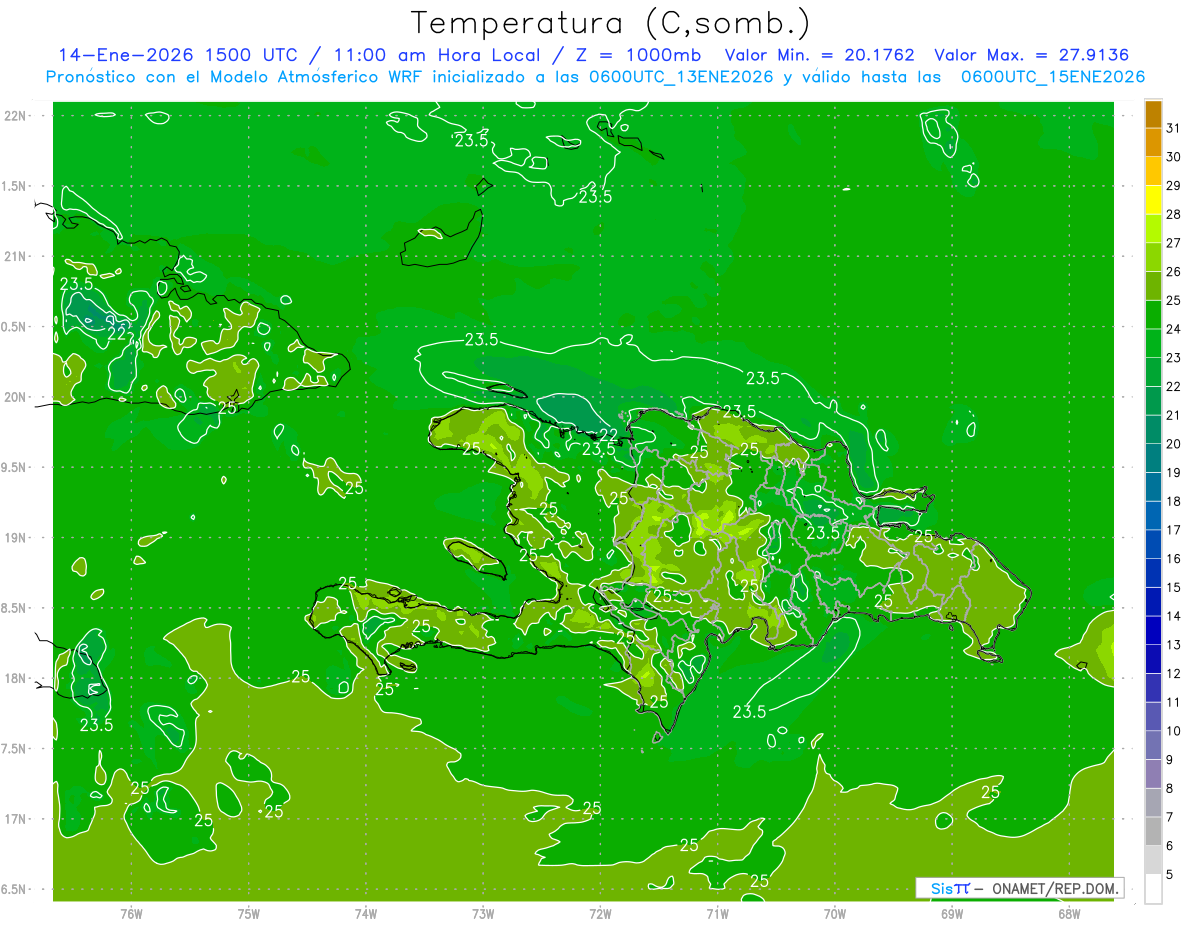Screen dimensions: 1200x927
Task: Click the '18N' latitude axis label
Action: (17, 678)
